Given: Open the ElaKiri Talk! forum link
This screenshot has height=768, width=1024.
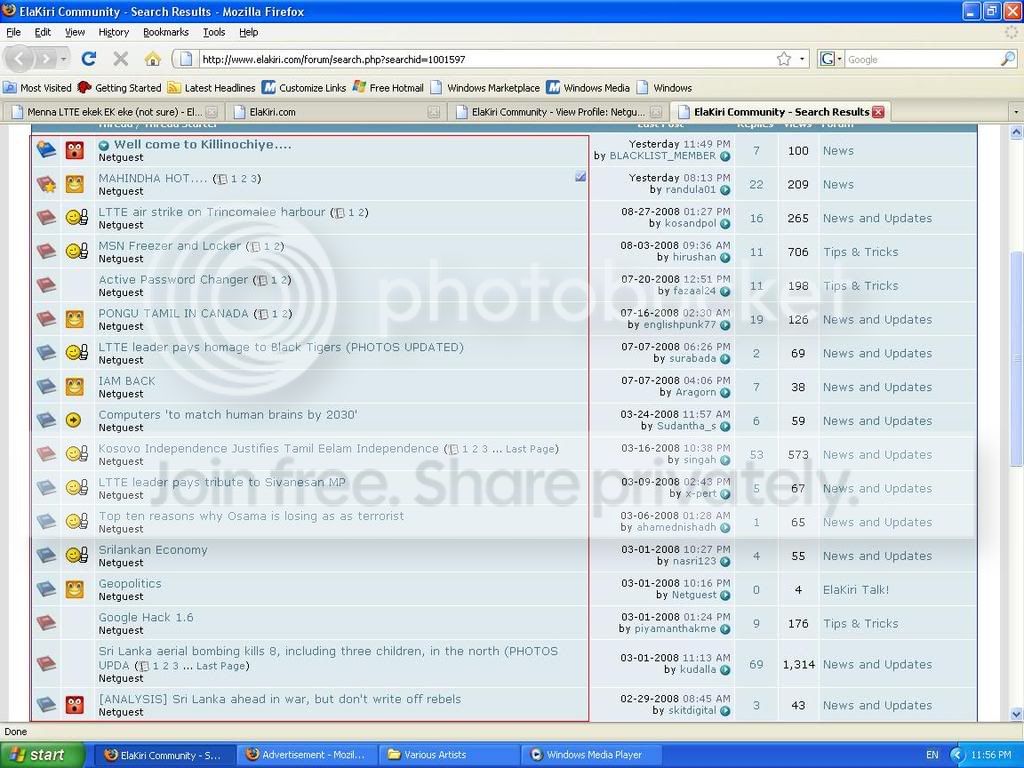Looking at the screenshot, I should [x=856, y=590].
